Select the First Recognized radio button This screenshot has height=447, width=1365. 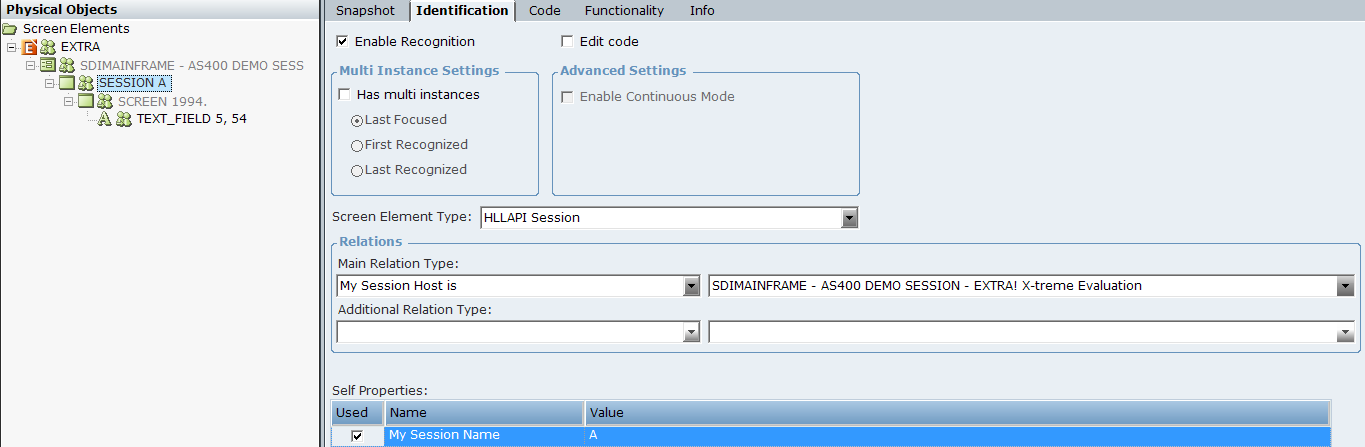click(357, 145)
